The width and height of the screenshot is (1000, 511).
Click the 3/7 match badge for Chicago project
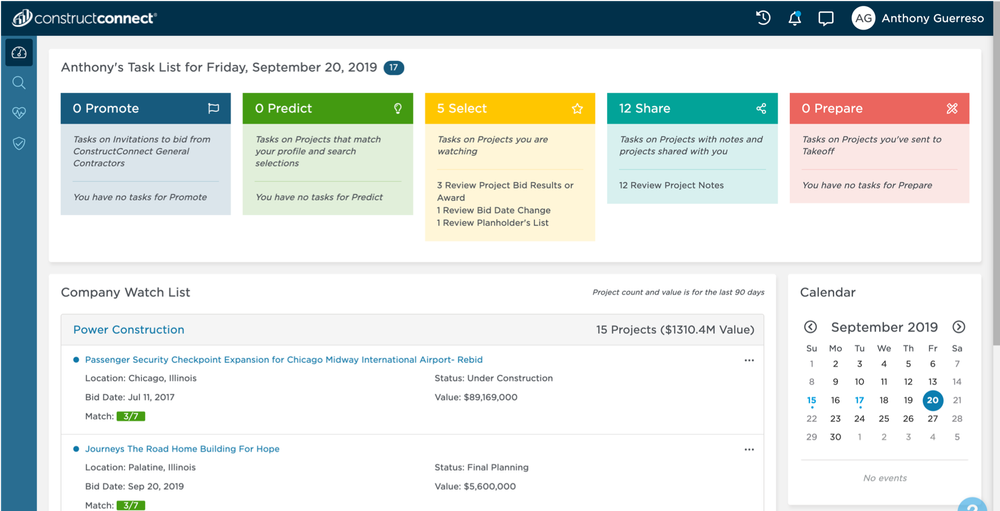pos(131,417)
